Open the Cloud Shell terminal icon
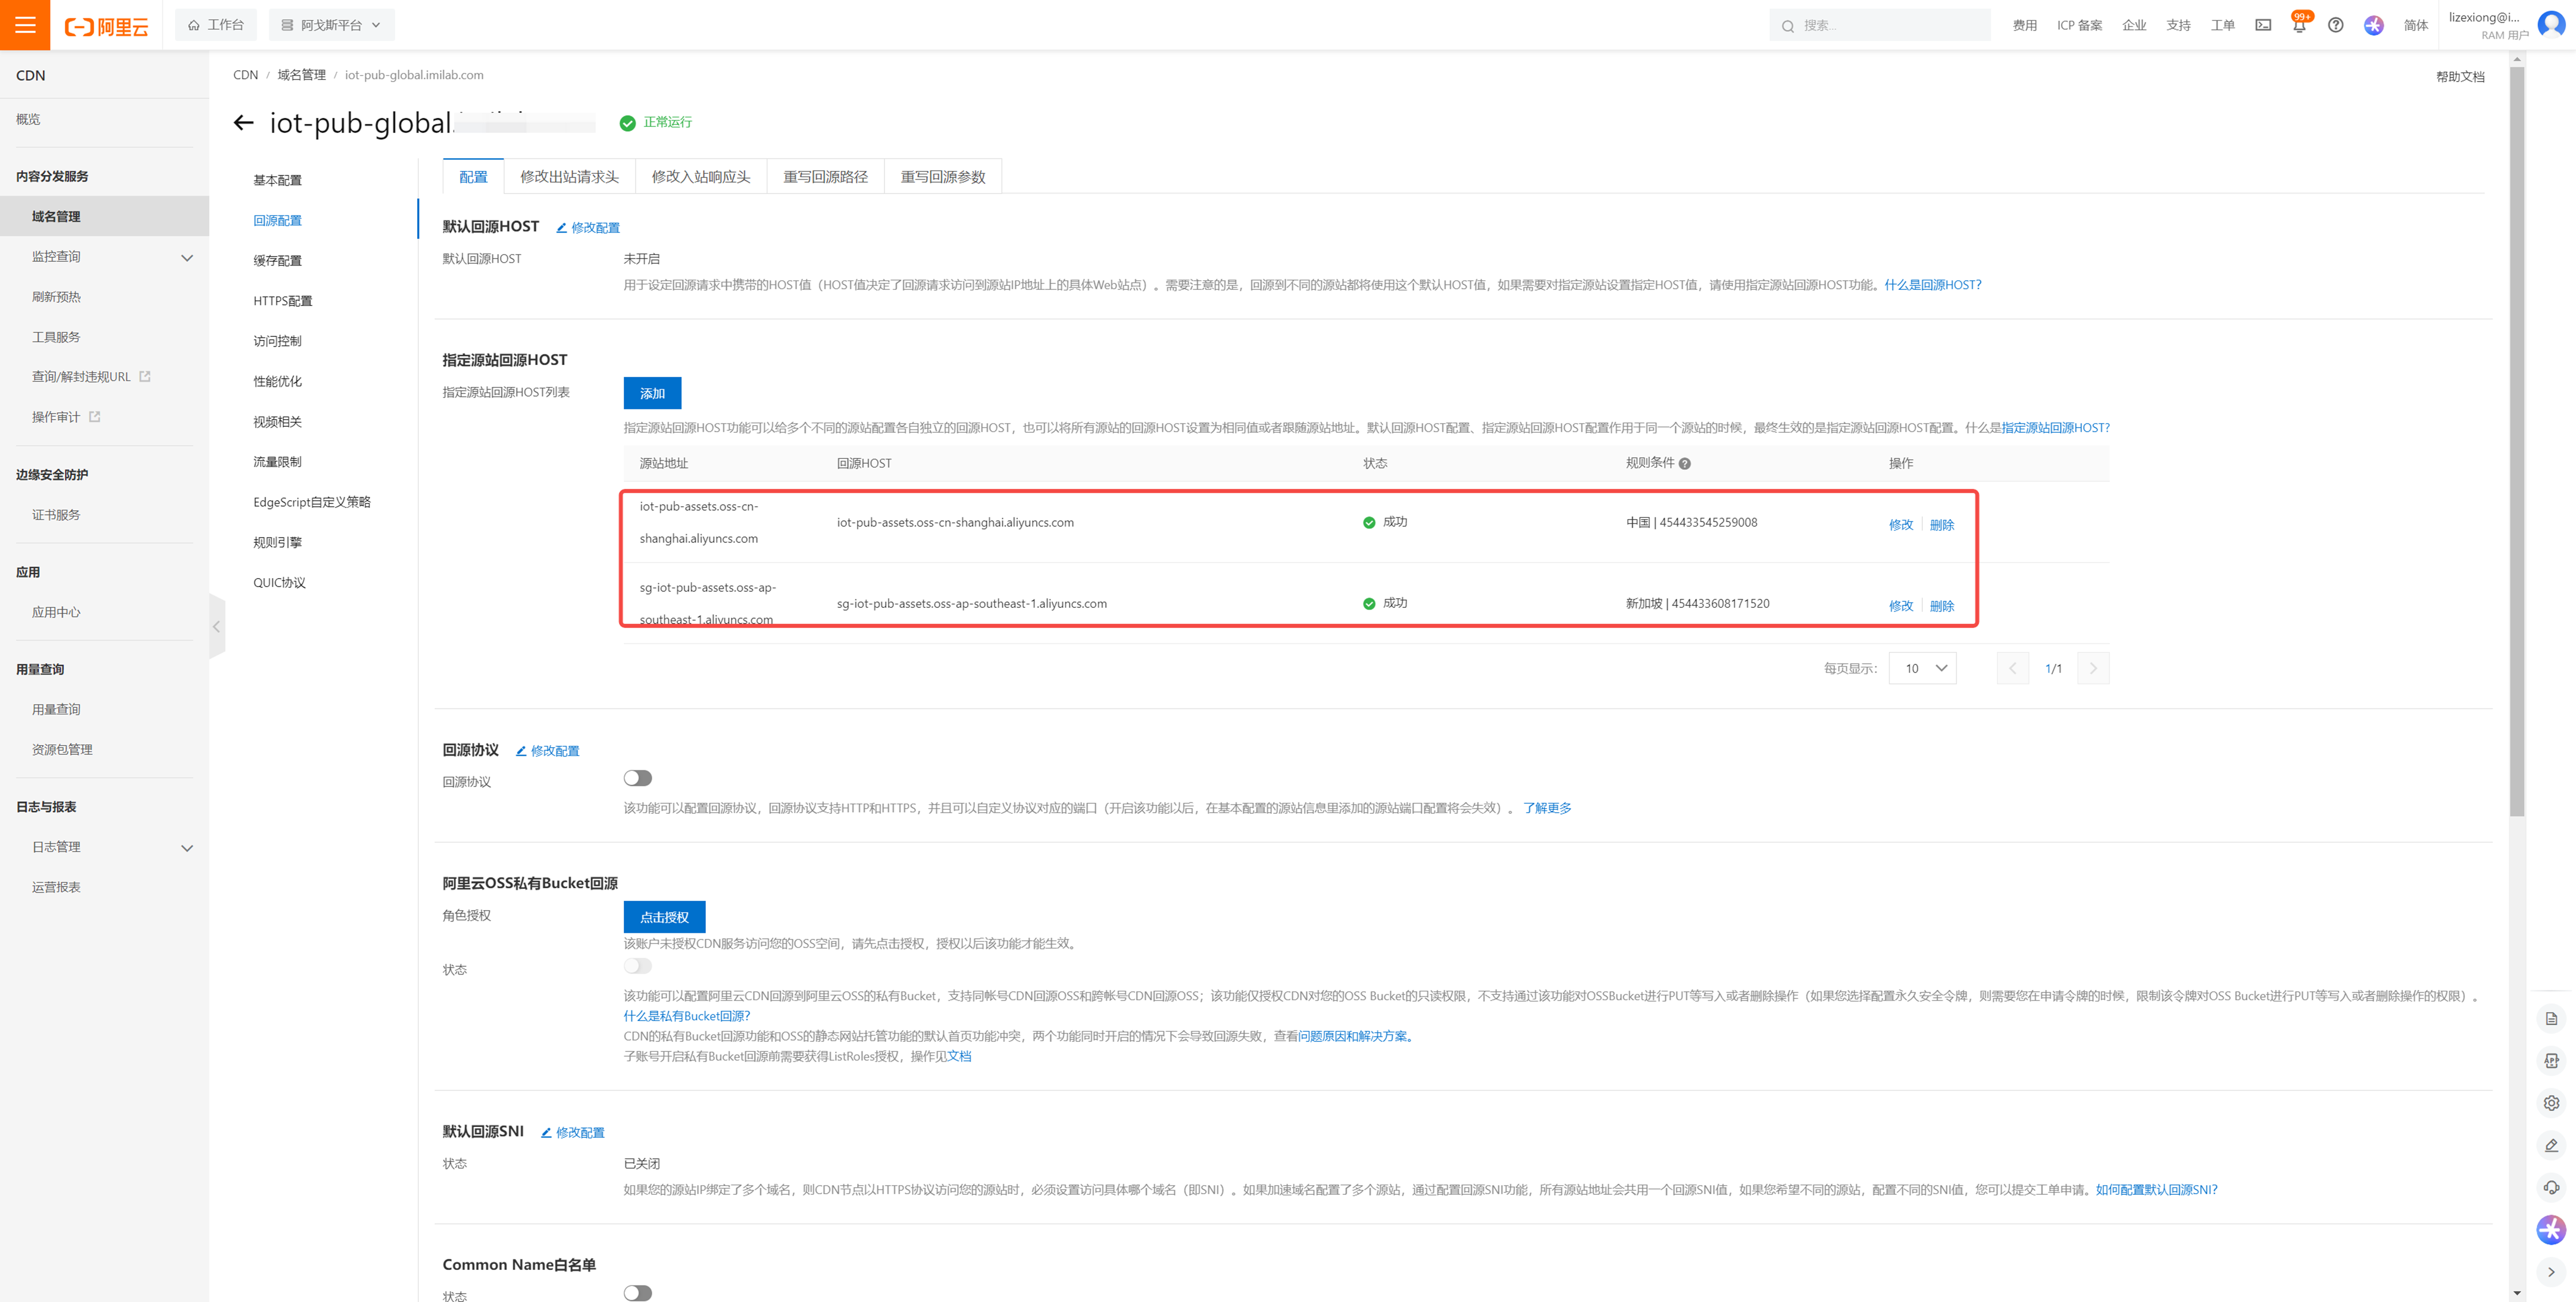2576x1302 pixels. [2263, 25]
